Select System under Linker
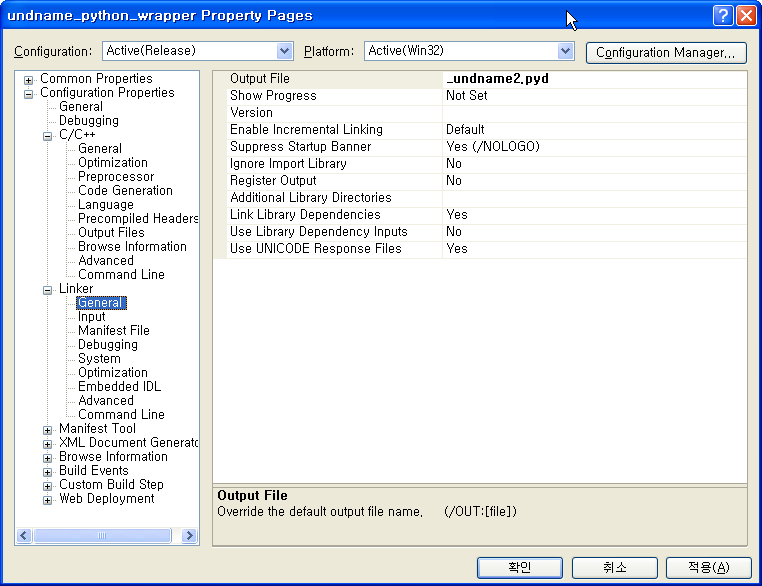Image resolution: width=762 pixels, height=586 pixels. click(99, 359)
